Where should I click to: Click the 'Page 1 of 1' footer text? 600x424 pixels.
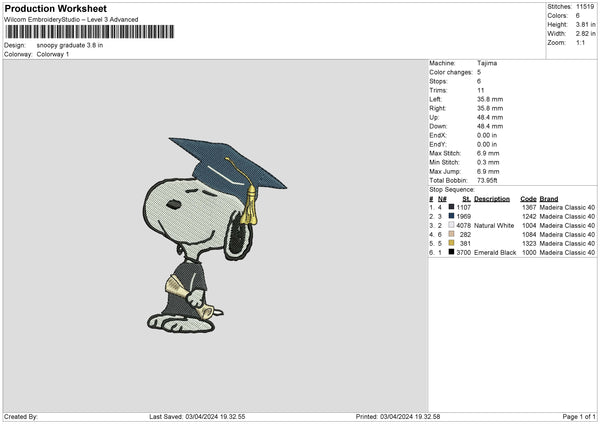pos(579,417)
